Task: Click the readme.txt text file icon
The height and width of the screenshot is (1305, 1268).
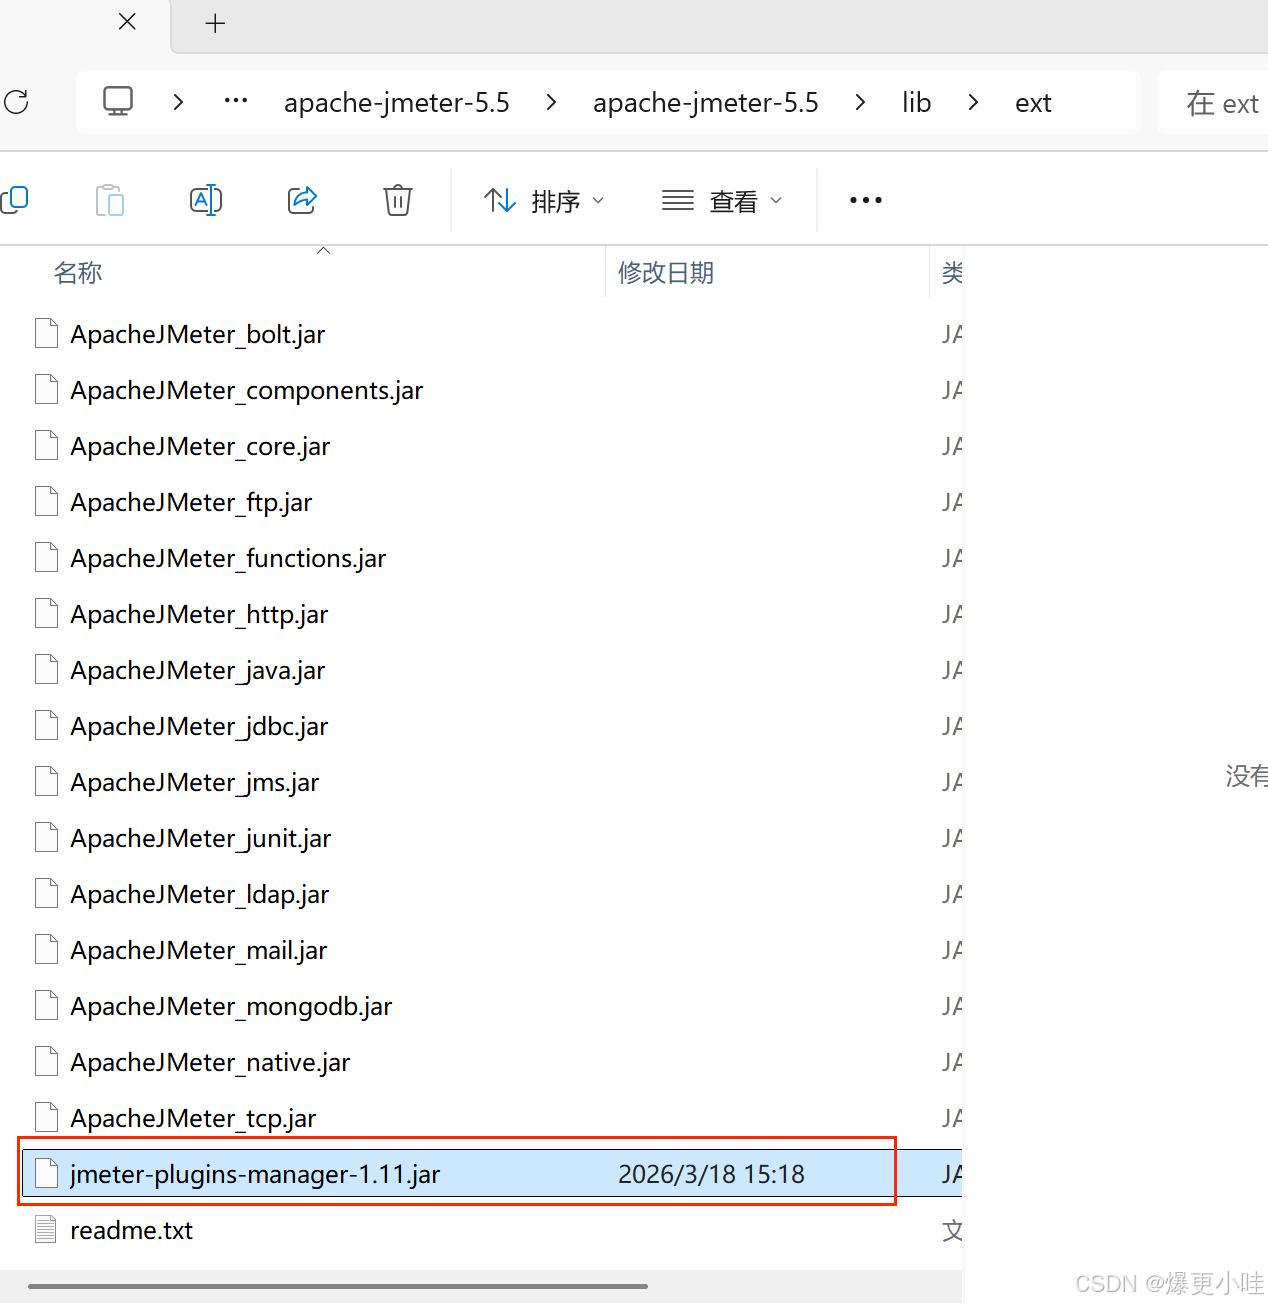Action: (x=46, y=1230)
